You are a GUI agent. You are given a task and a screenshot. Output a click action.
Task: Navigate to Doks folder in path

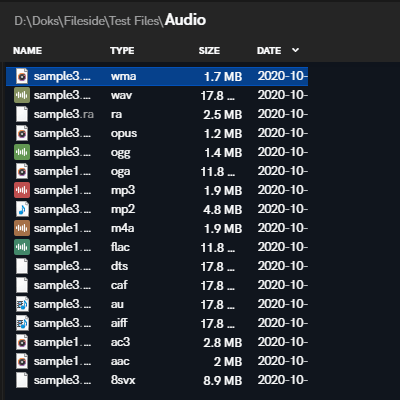pos(46,21)
